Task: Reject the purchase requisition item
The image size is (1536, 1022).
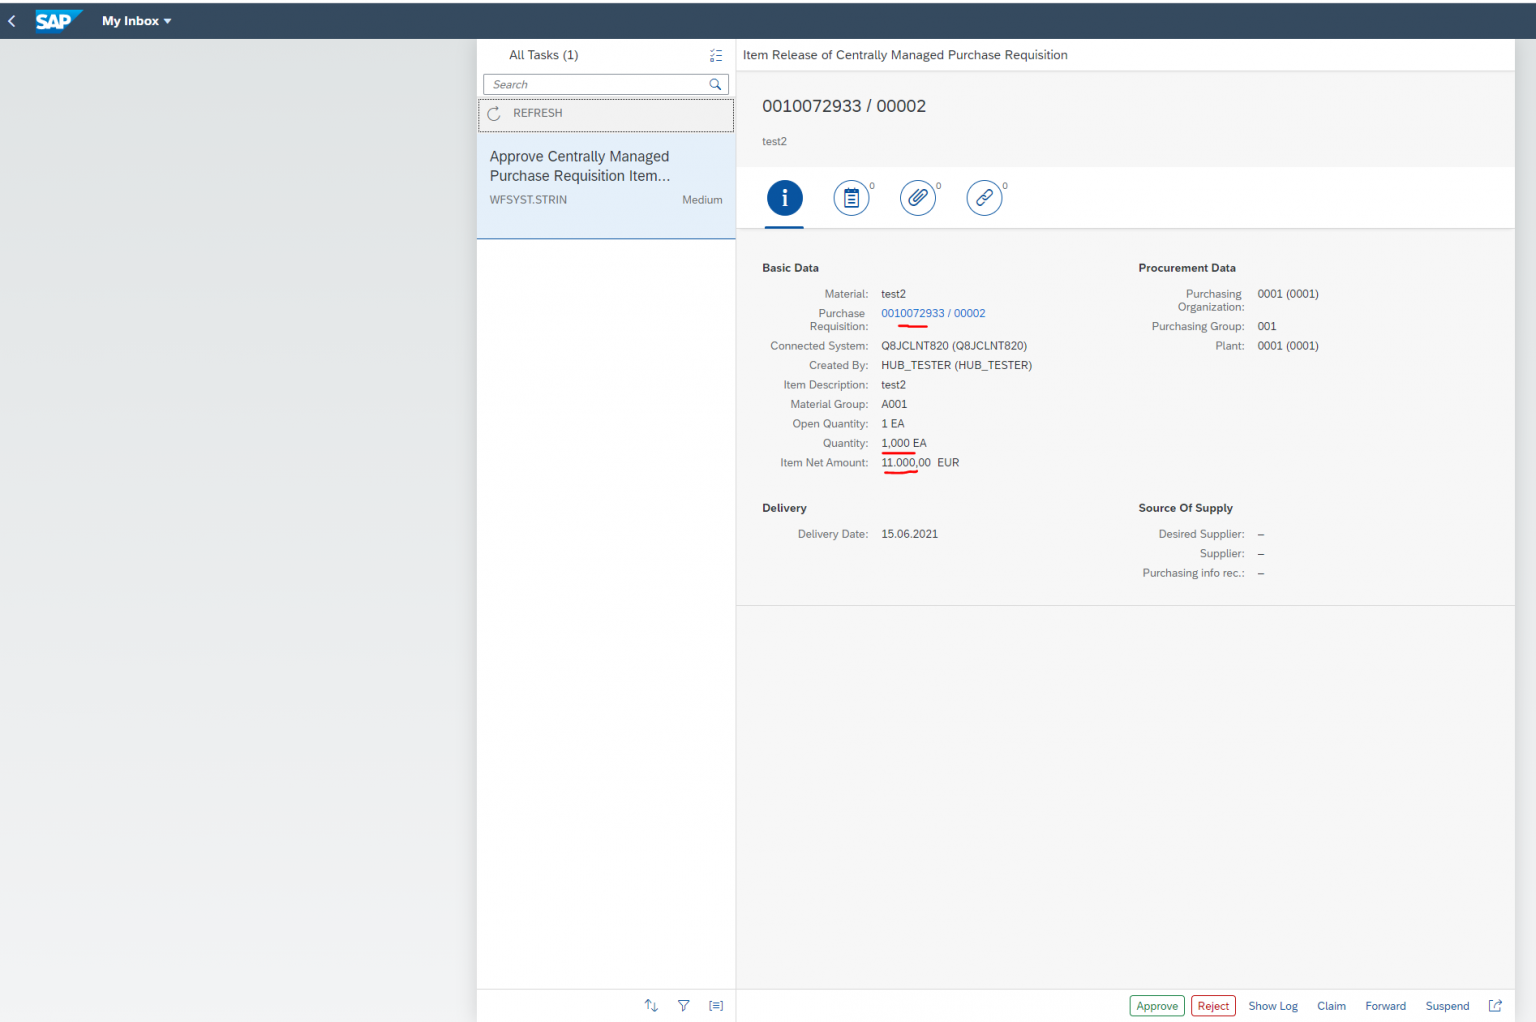Action: pos(1213,1005)
